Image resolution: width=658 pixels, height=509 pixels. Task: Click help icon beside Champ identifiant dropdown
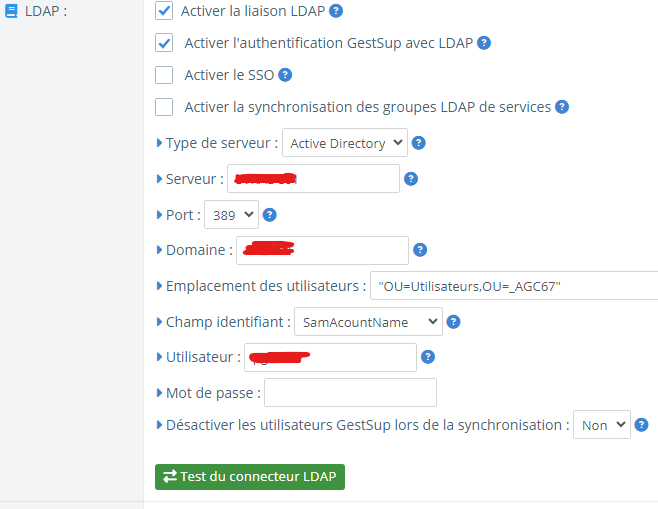[453, 322]
